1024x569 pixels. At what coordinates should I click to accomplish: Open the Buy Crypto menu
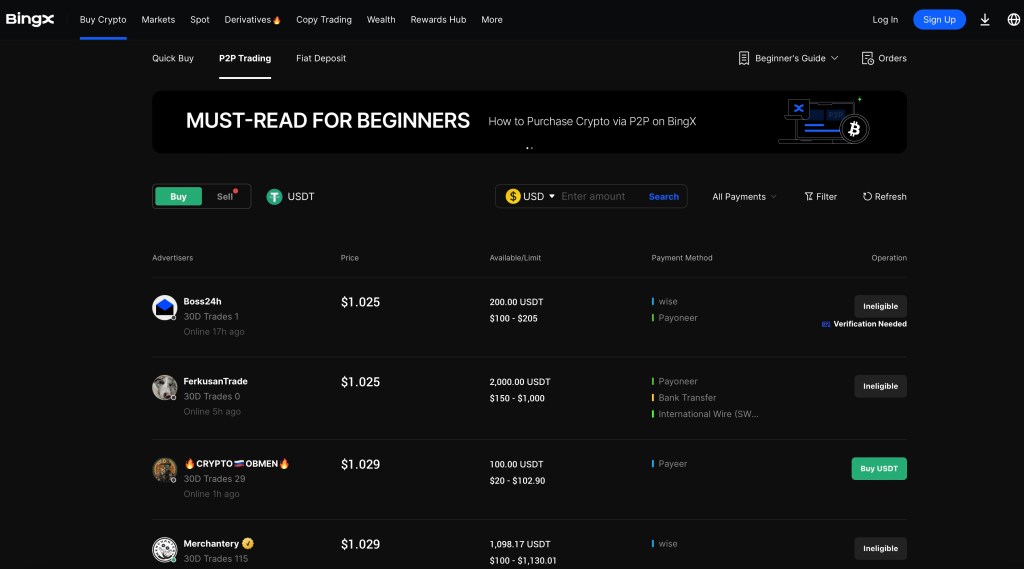(x=103, y=20)
